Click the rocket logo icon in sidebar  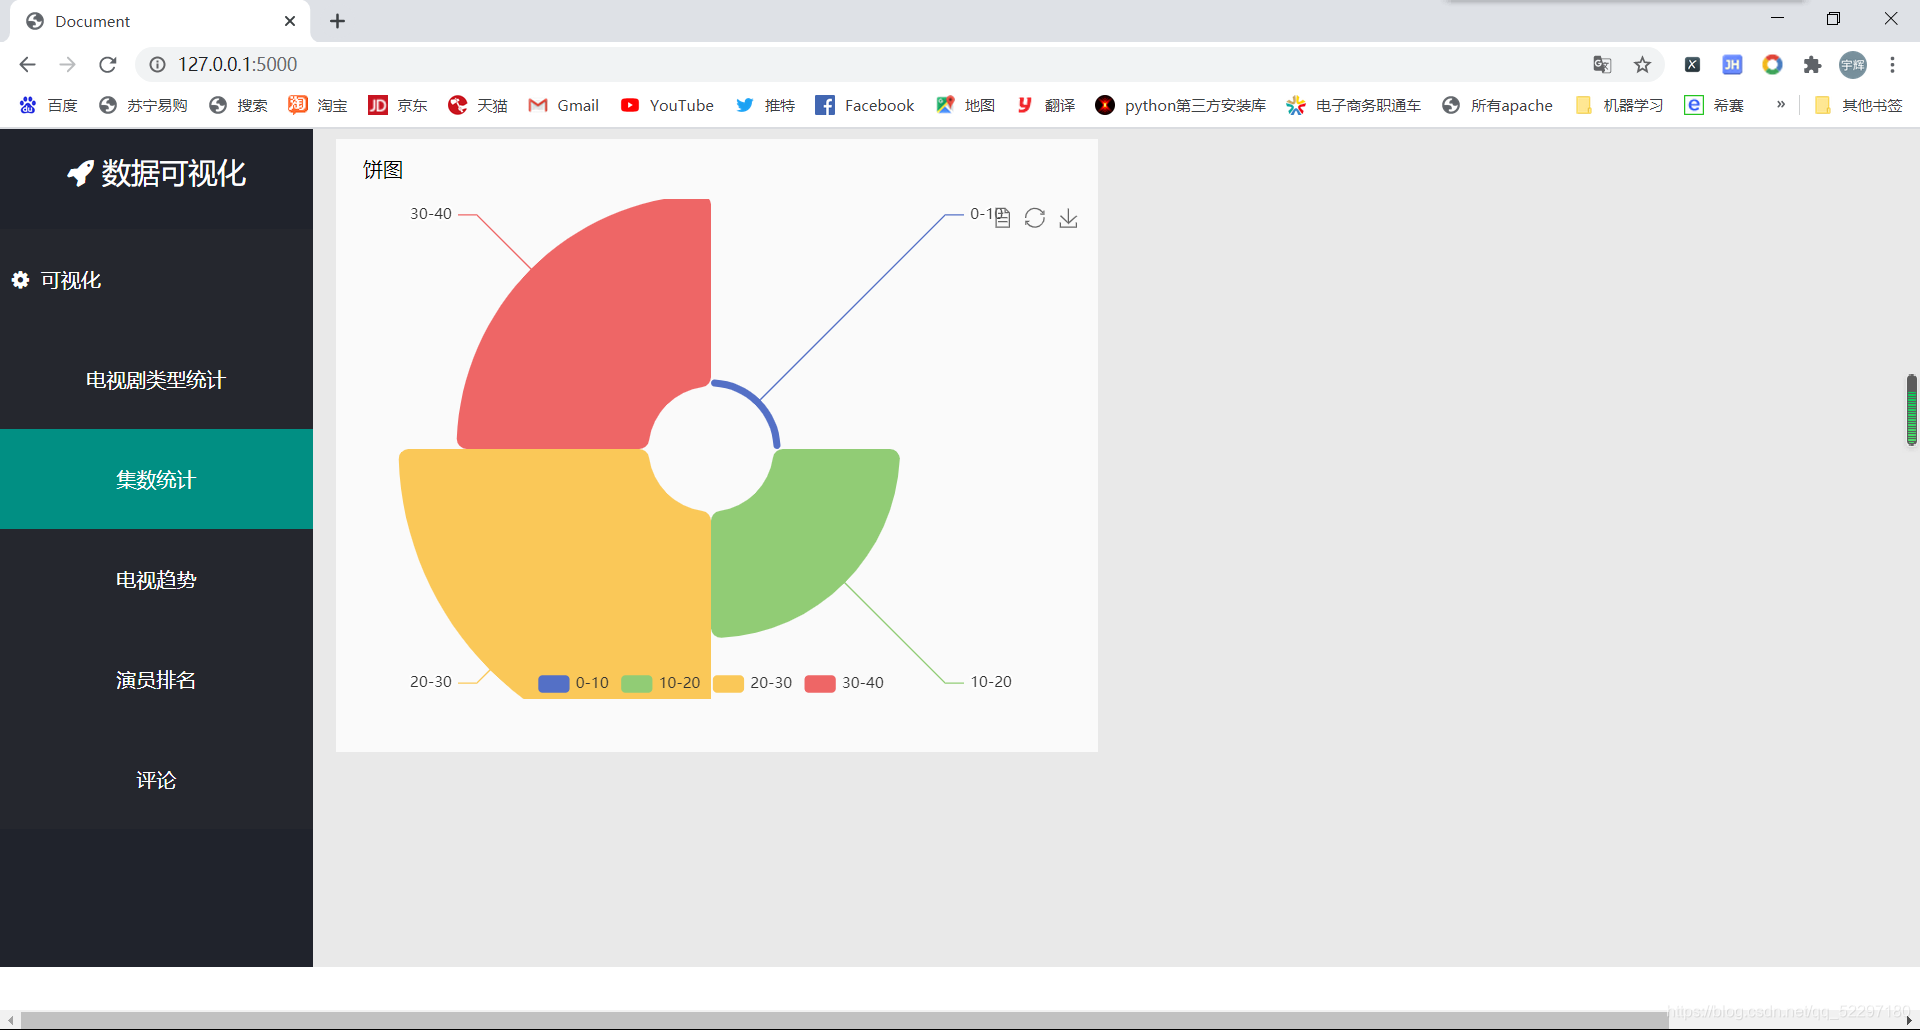click(80, 174)
